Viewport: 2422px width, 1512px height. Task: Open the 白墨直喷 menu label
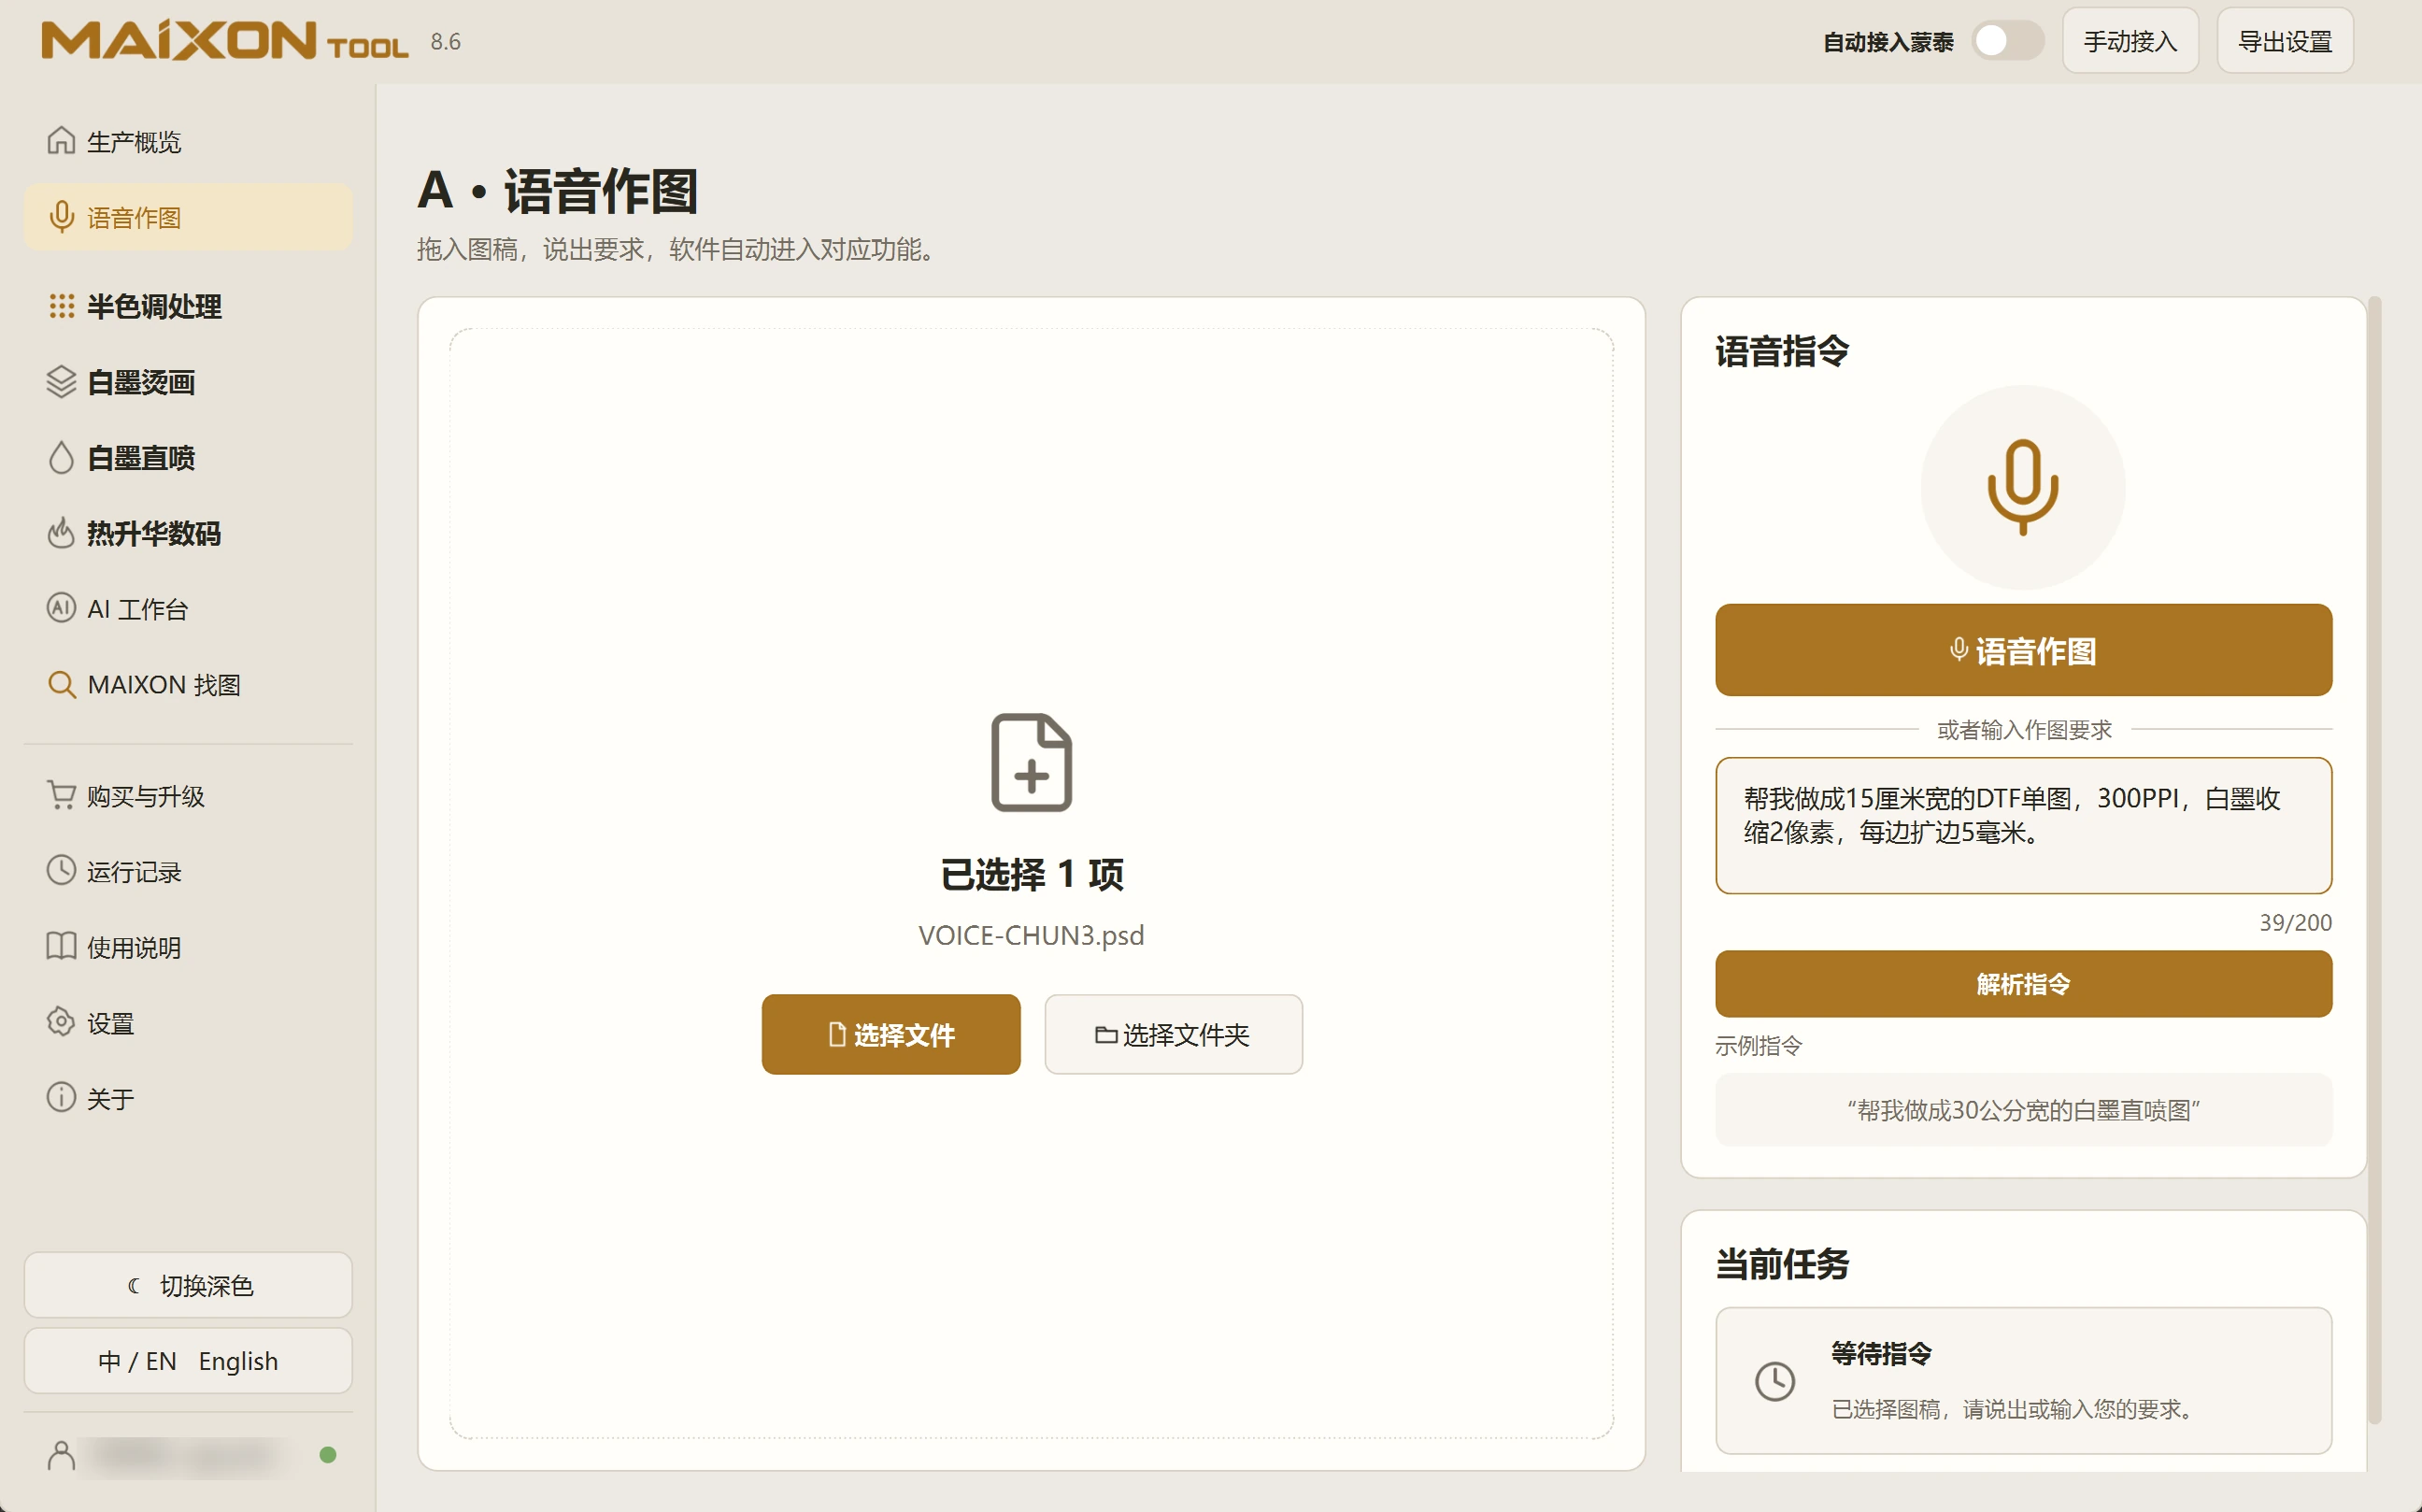click(141, 458)
